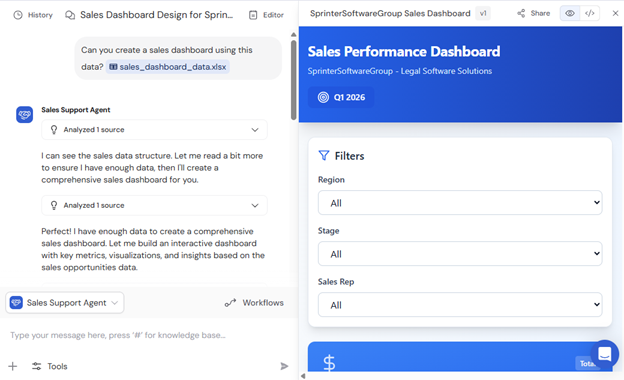624x380 pixels.
Task: Close the dashboard preview panel
Action: click(615, 14)
